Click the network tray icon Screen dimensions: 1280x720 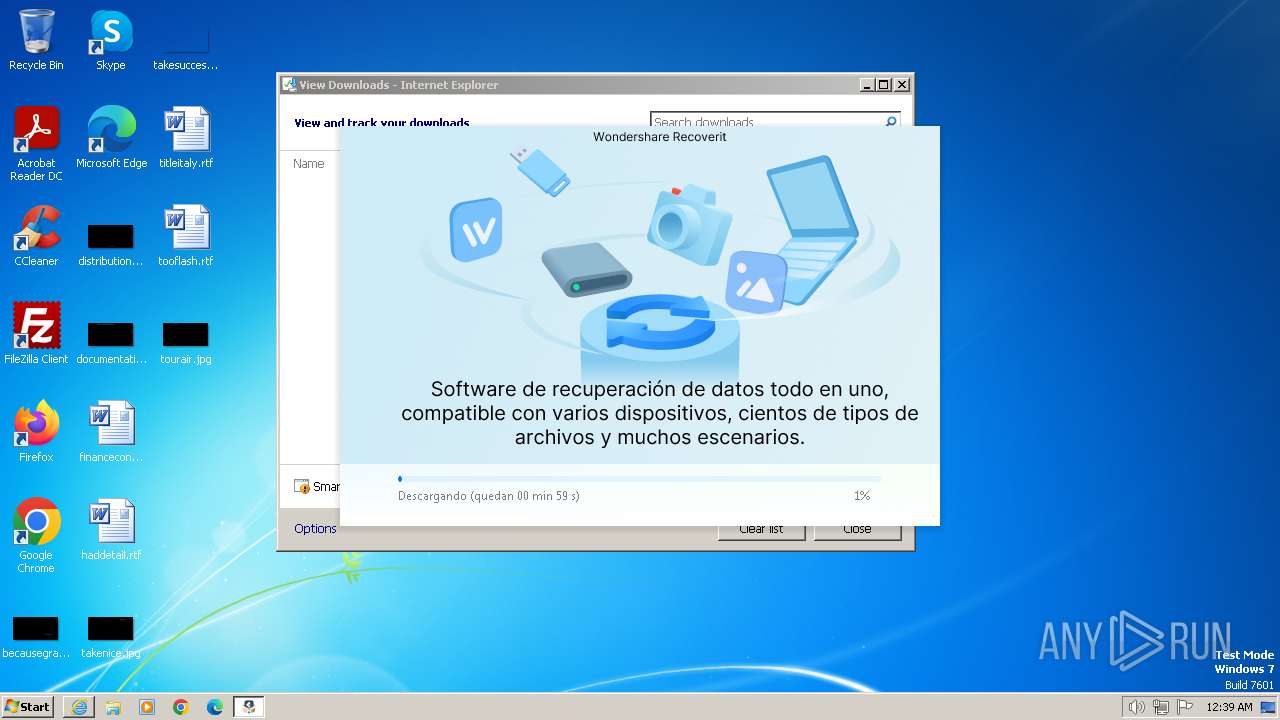coord(1161,707)
